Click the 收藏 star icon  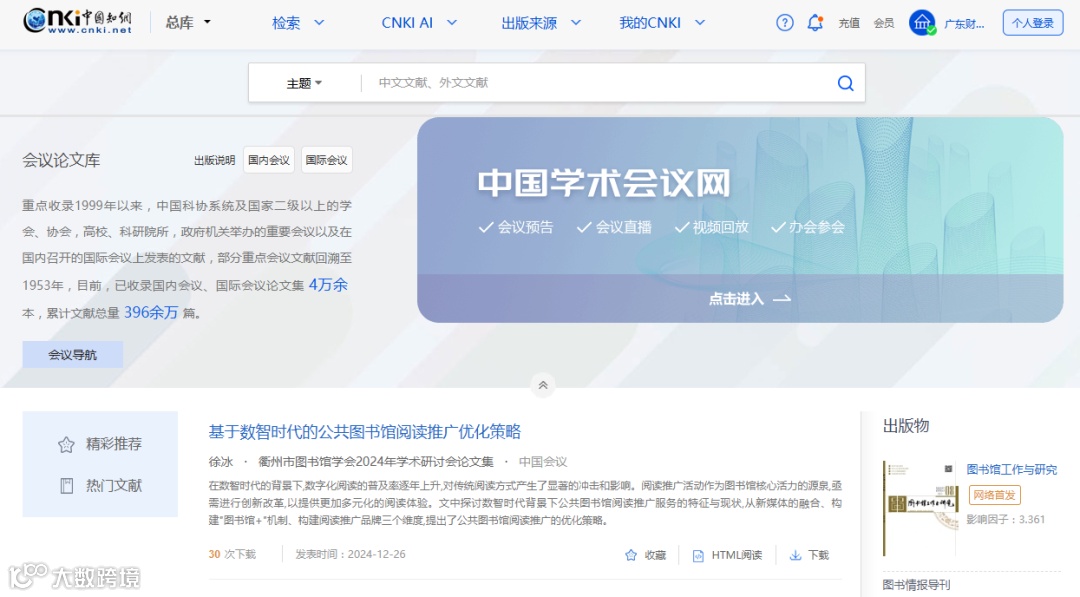click(x=631, y=555)
